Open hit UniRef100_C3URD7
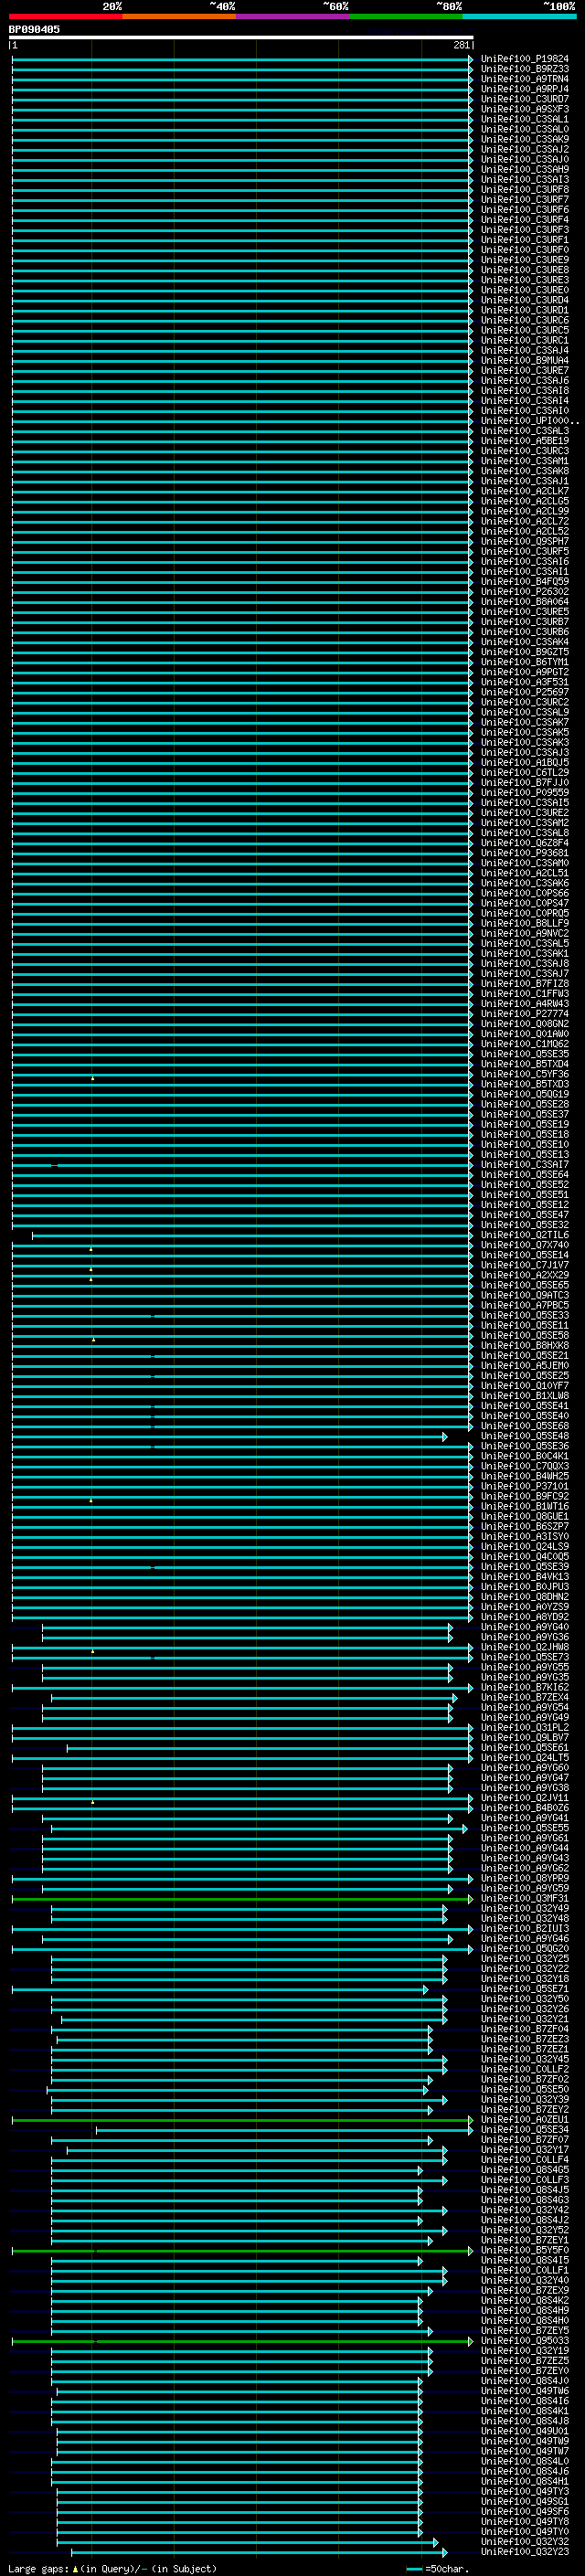This screenshot has width=585, height=2576. pyautogui.click(x=525, y=99)
